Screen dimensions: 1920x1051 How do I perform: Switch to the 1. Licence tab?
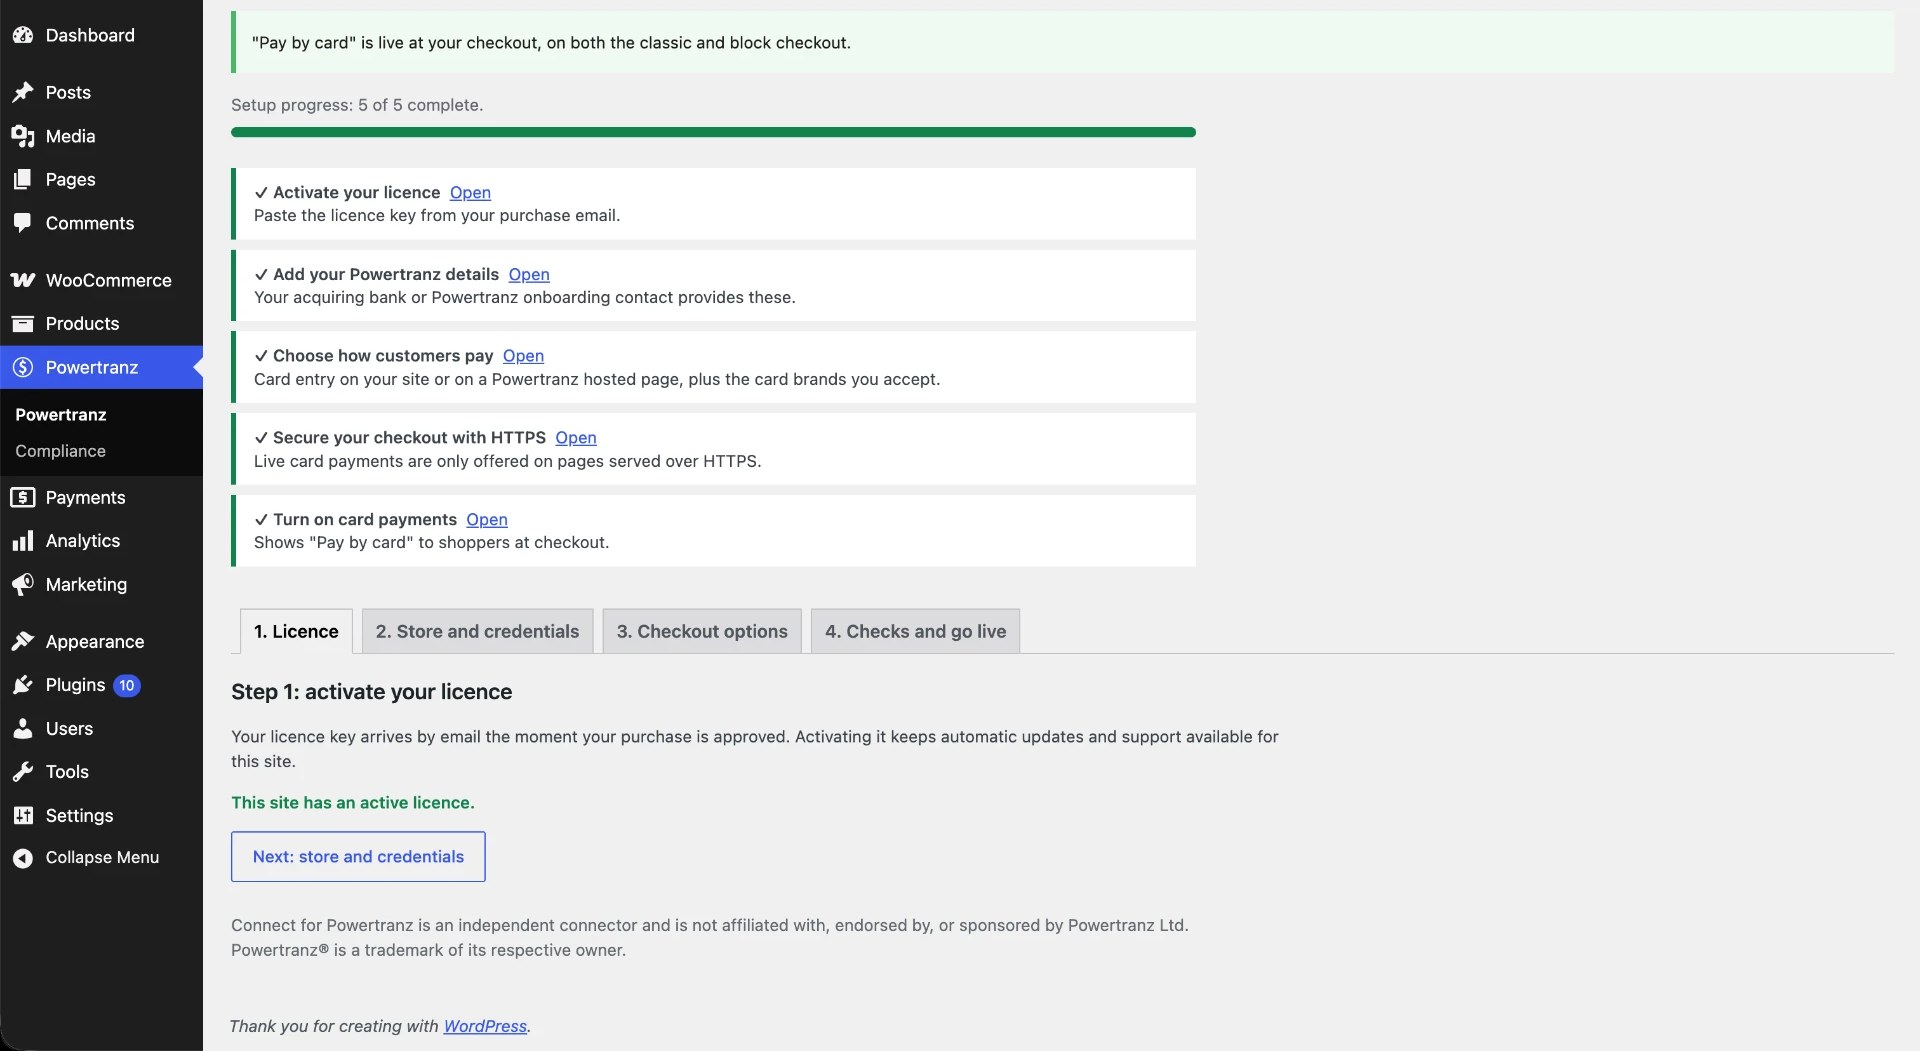tap(296, 631)
